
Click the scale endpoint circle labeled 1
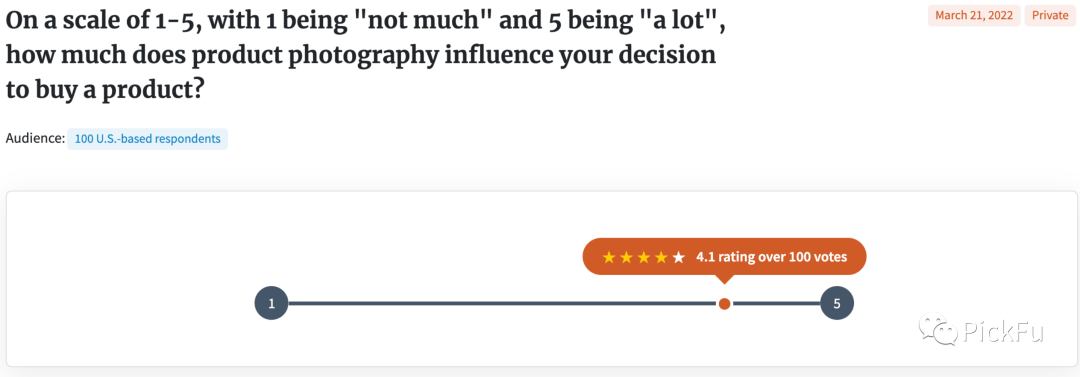(271, 303)
